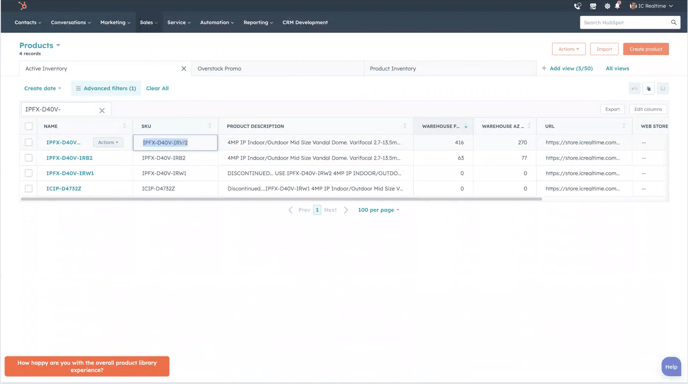Expand the Conversations menu

point(71,22)
